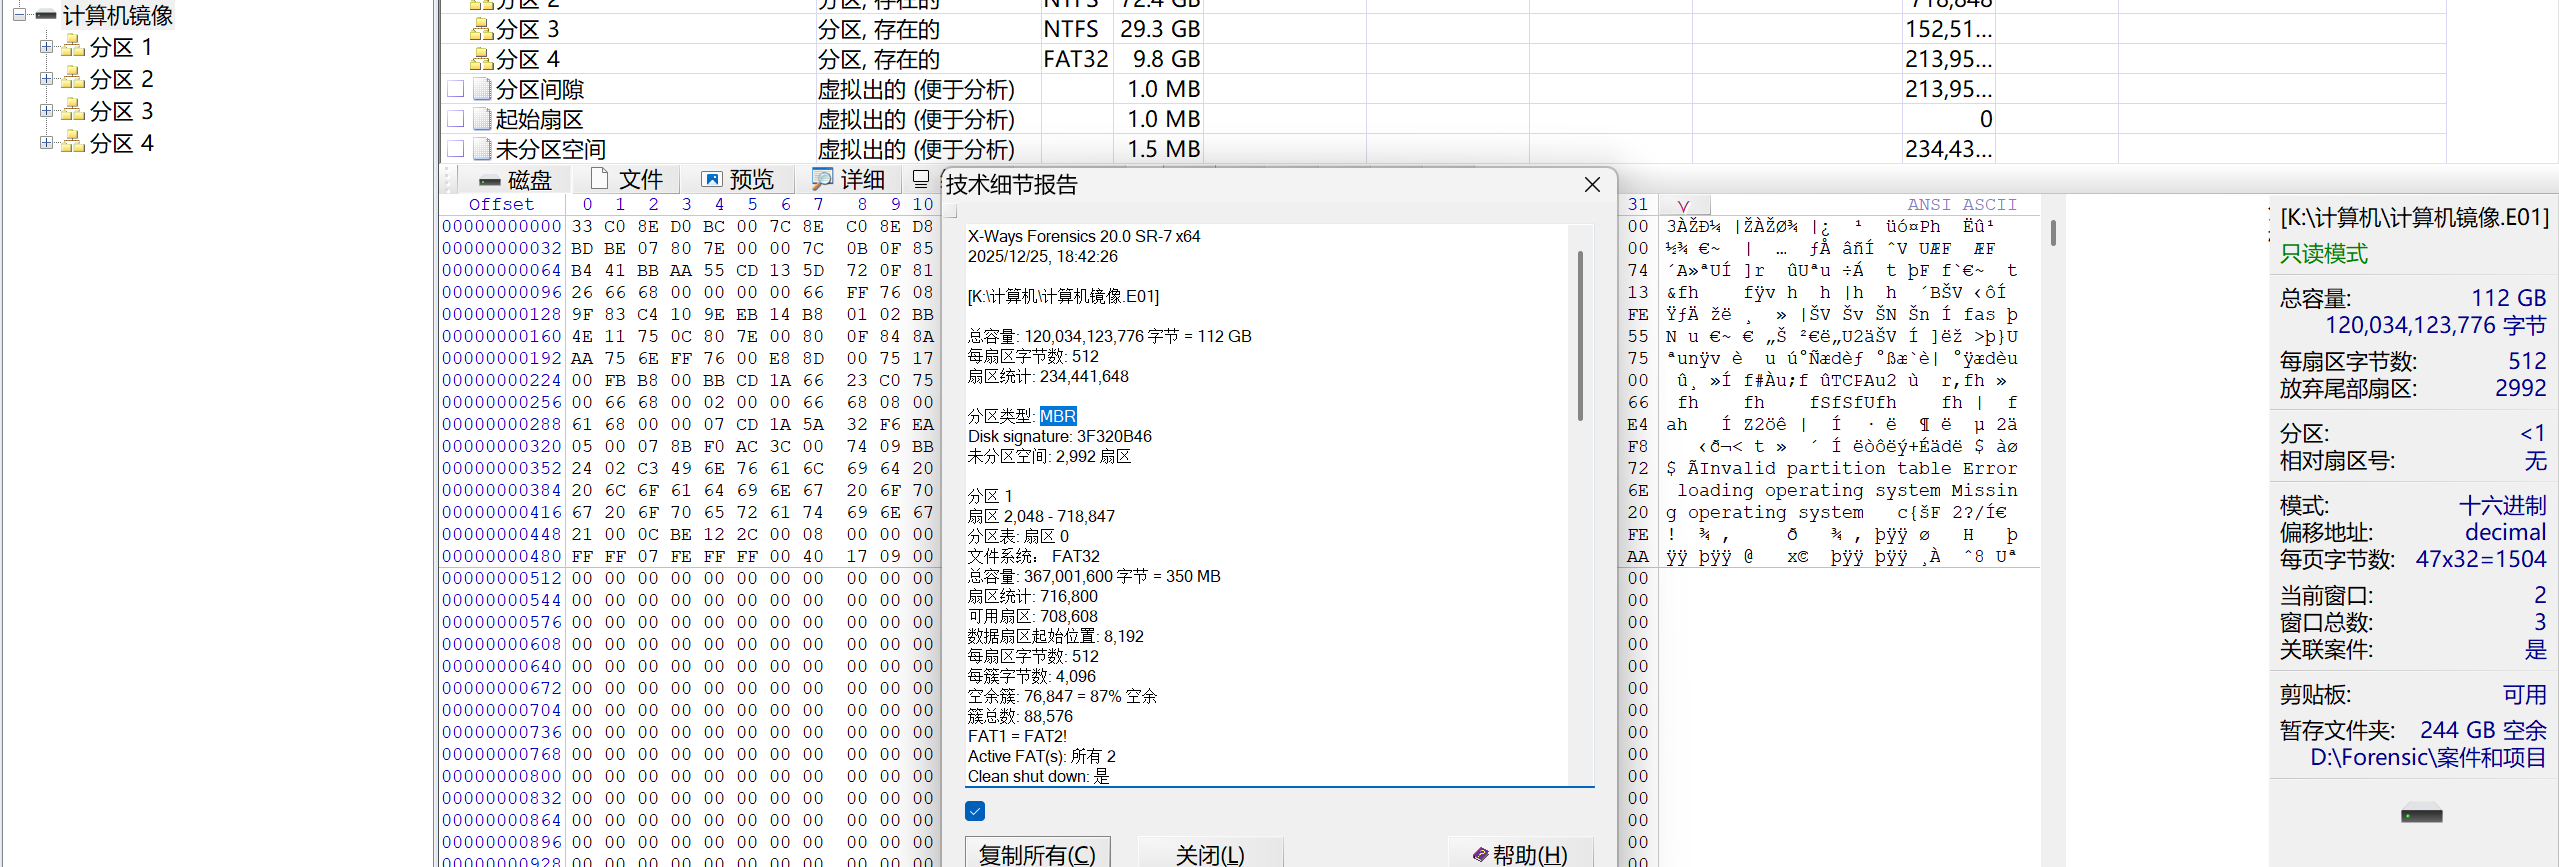Tick the checkbox beside 起始扇区

point(456,119)
